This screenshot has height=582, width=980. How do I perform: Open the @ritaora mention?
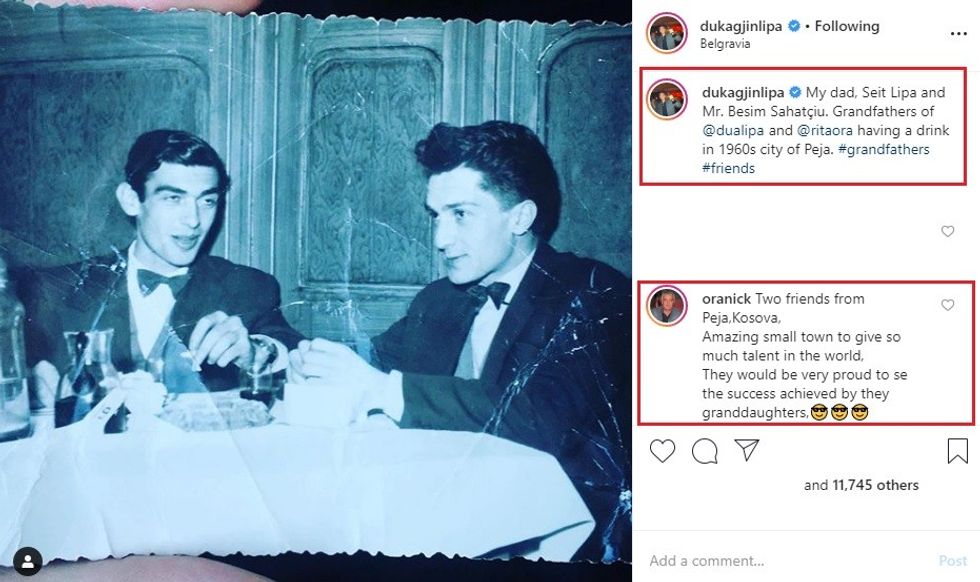tap(825, 130)
